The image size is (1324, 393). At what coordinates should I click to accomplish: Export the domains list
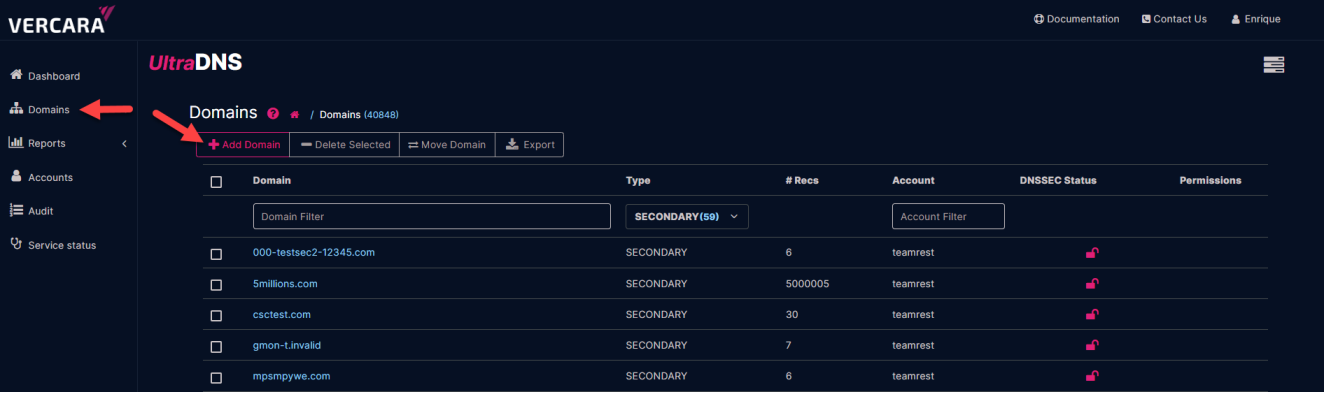(x=529, y=145)
